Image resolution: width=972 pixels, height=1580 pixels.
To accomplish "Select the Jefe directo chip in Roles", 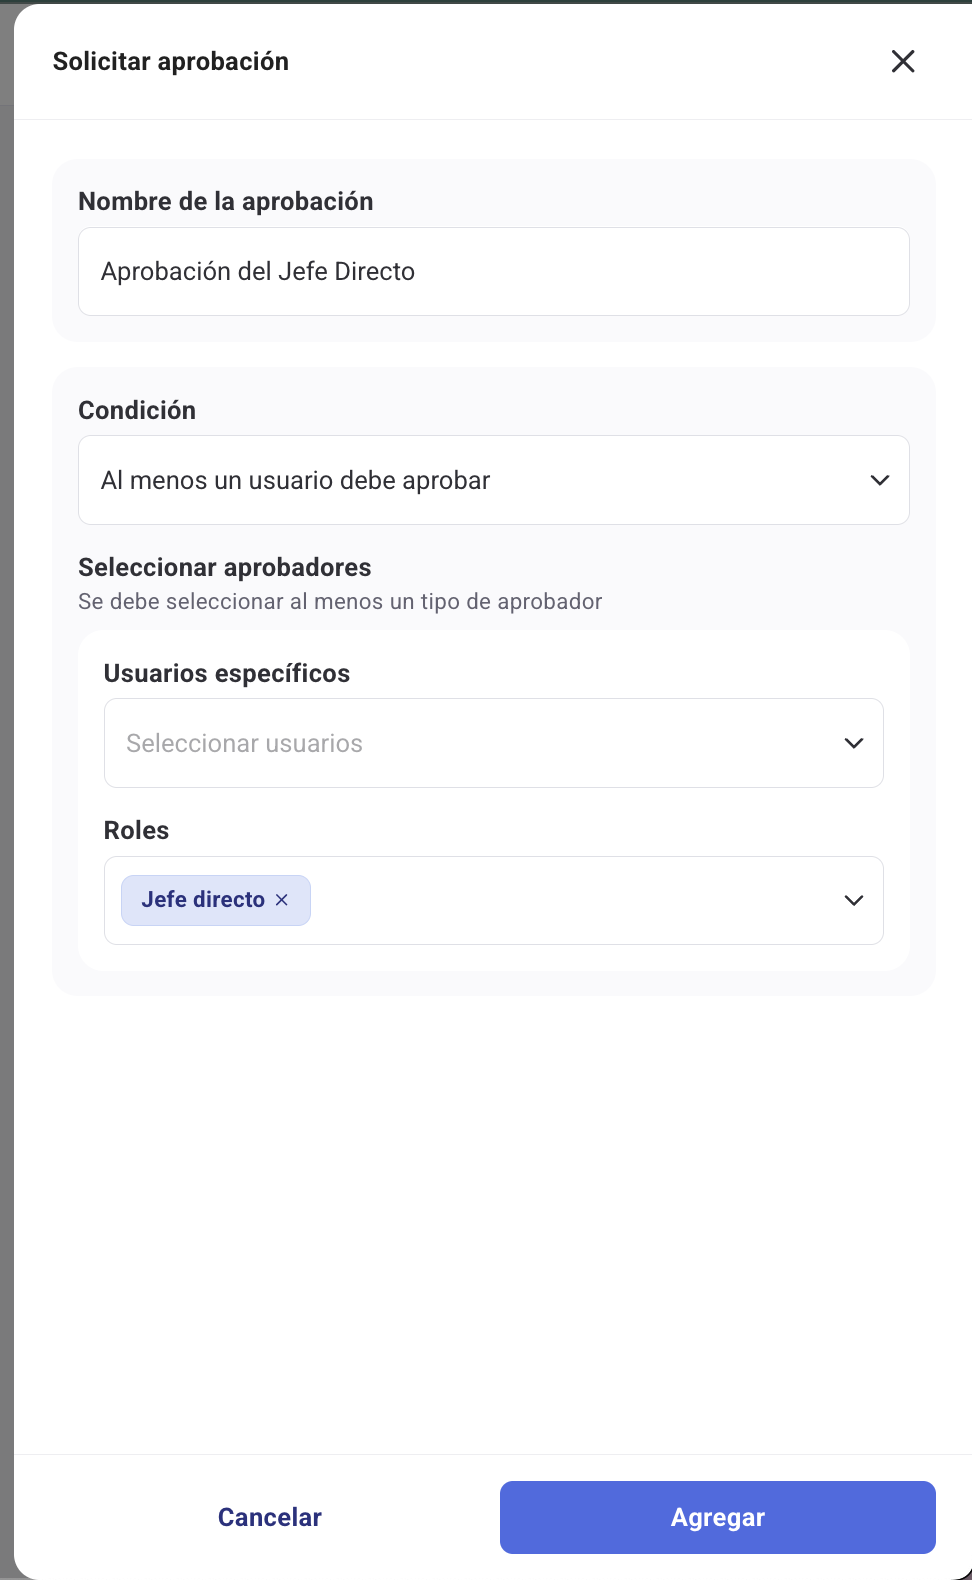I will coord(205,899).
